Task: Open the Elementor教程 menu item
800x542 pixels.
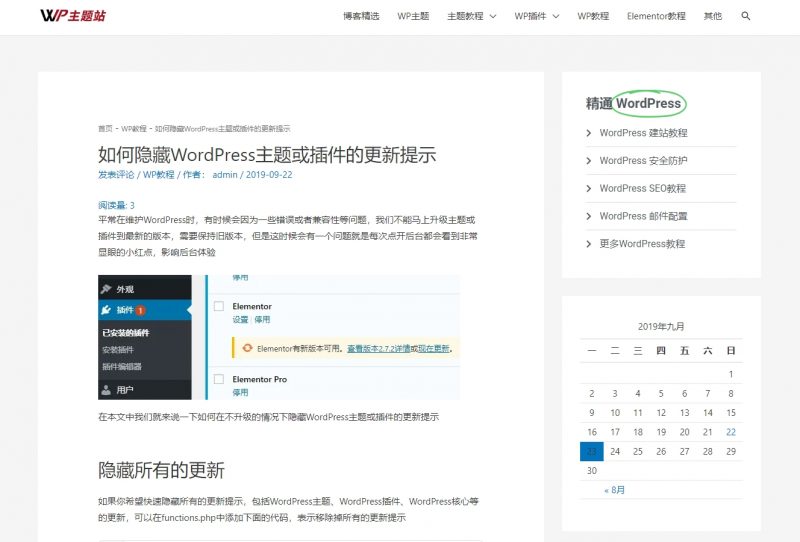Action: [x=656, y=16]
